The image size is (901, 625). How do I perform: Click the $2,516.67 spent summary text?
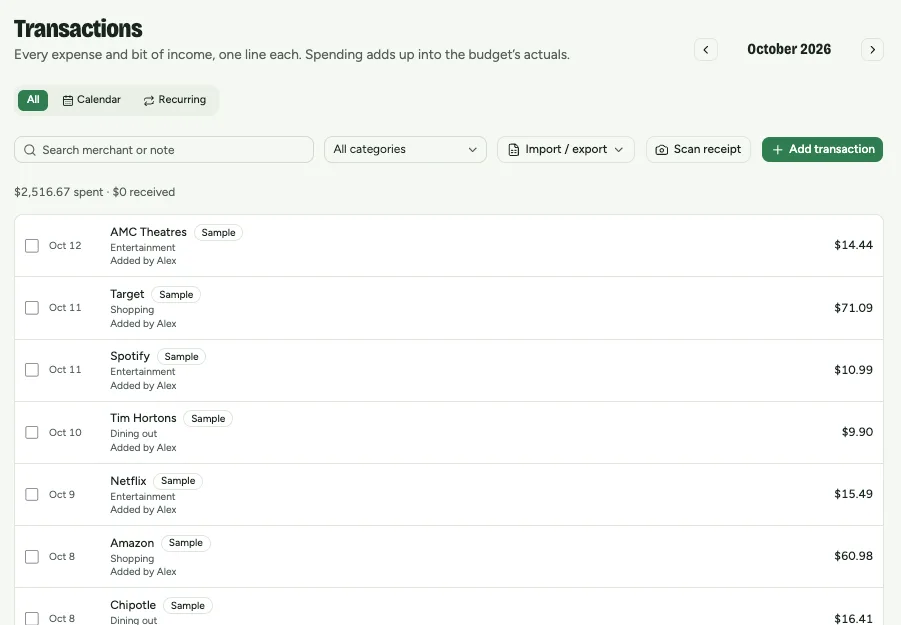[59, 192]
